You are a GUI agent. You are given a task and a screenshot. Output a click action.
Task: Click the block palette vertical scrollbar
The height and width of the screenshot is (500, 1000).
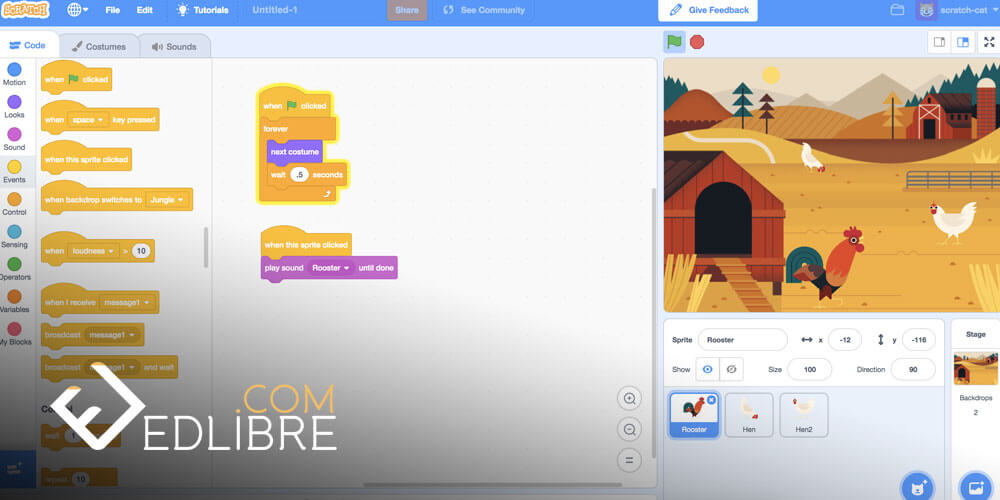click(205, 247)
